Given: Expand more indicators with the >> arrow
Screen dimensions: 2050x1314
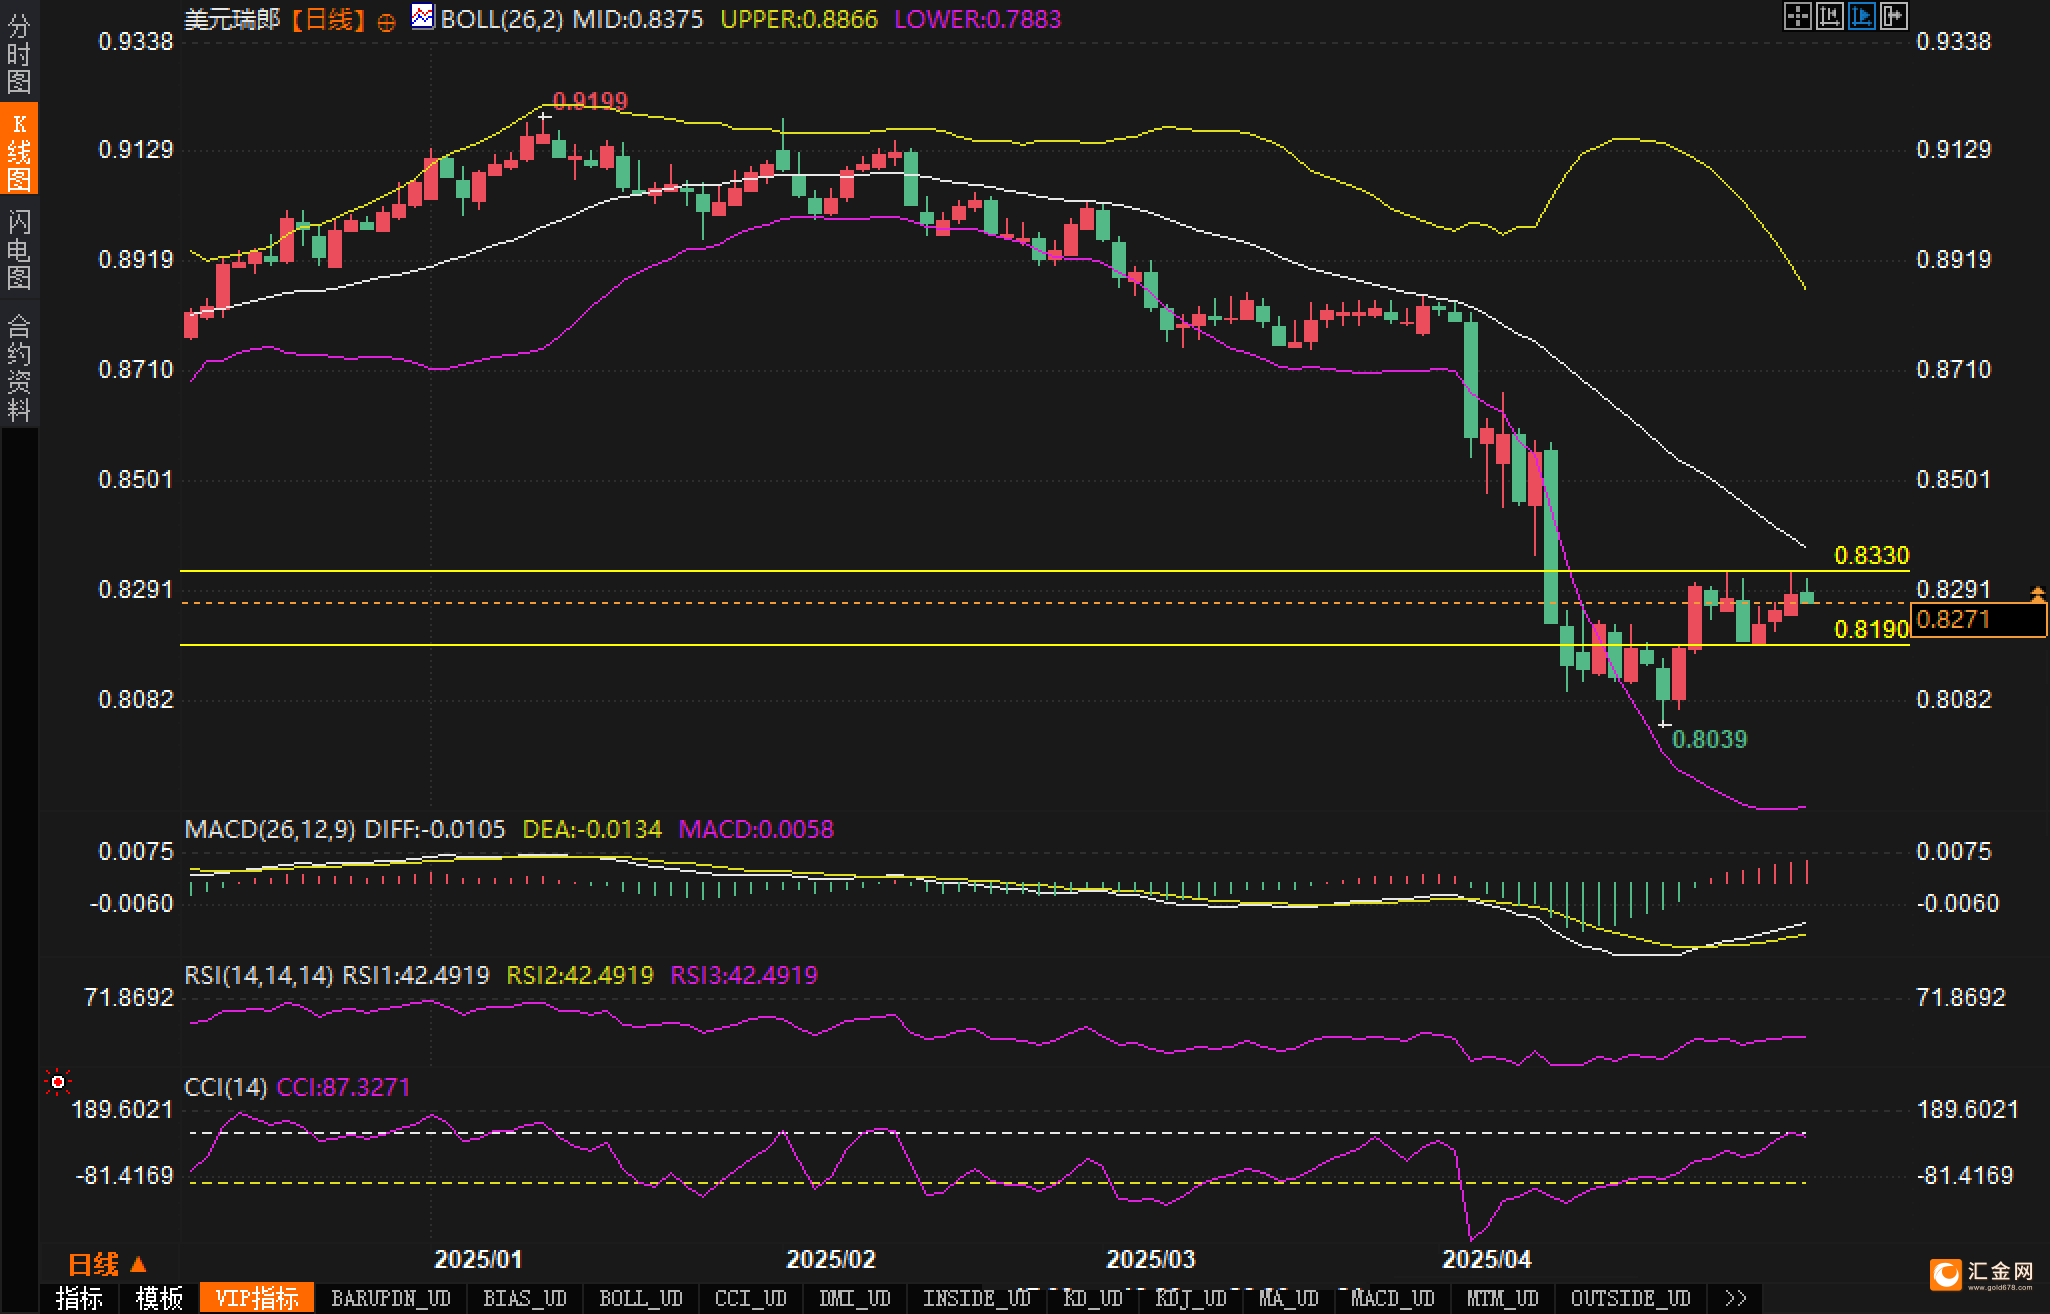Looking at the screenshot, I should (x=1736, y=1298).
